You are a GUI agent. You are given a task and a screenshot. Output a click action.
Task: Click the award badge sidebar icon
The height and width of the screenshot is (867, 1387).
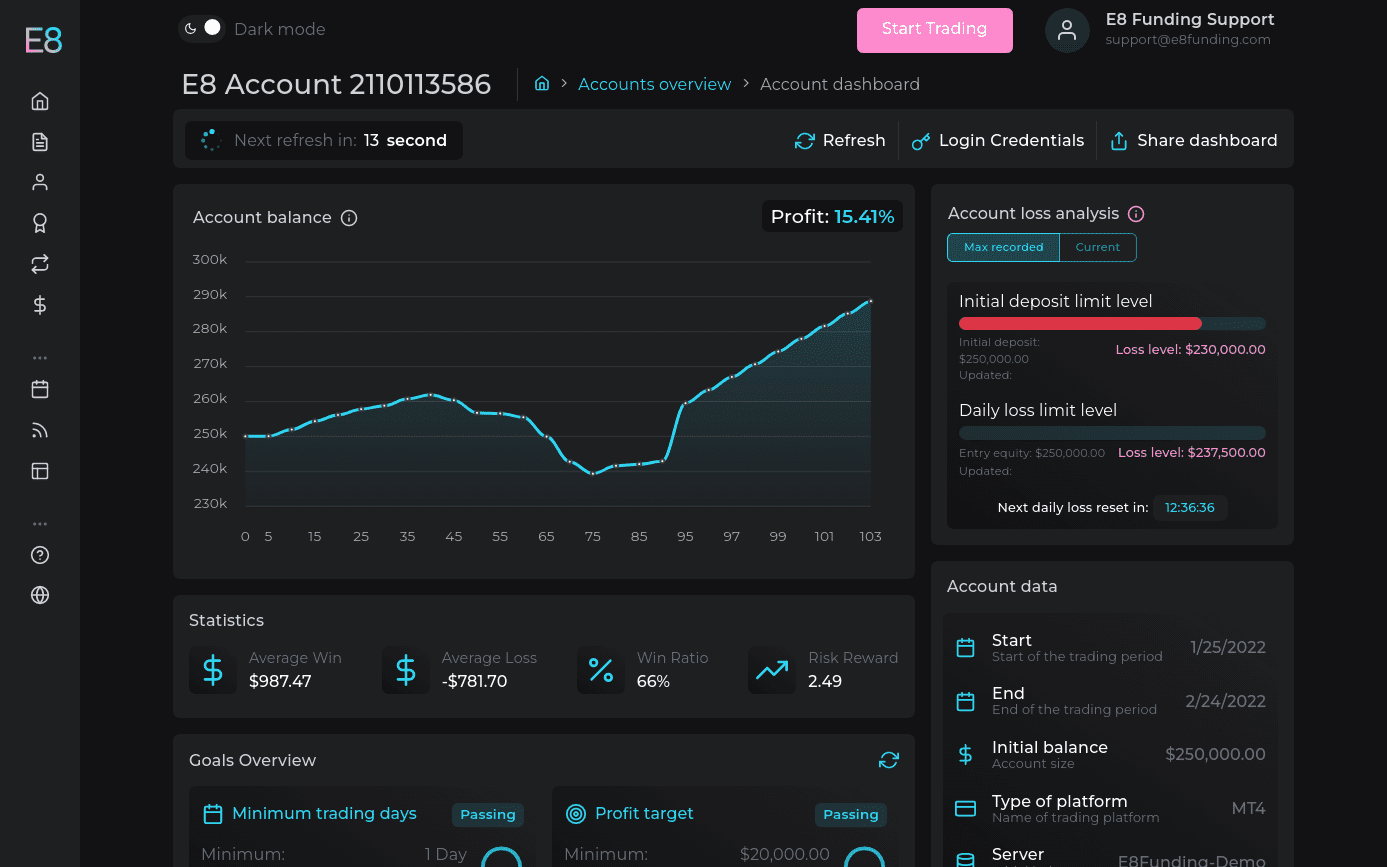40,223
